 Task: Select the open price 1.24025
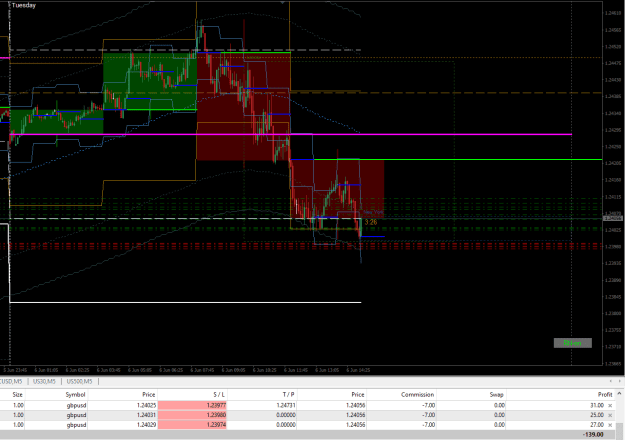point(146,405)
